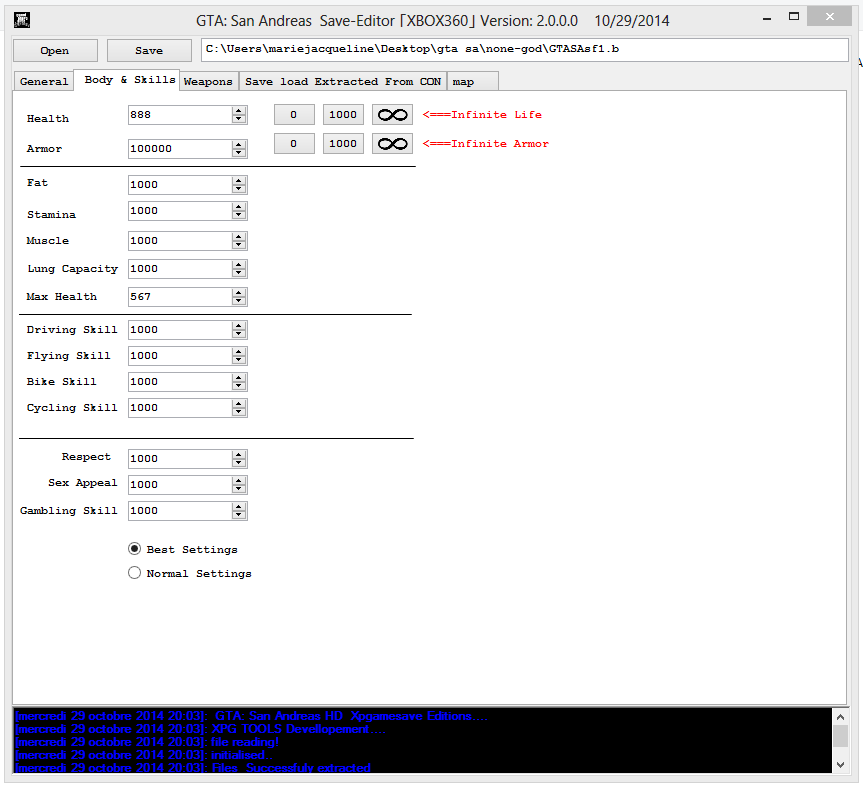Open the Save load Extracted From CON tab
The height and width of the screenshot is (791, 863).
tap(342, 82)
